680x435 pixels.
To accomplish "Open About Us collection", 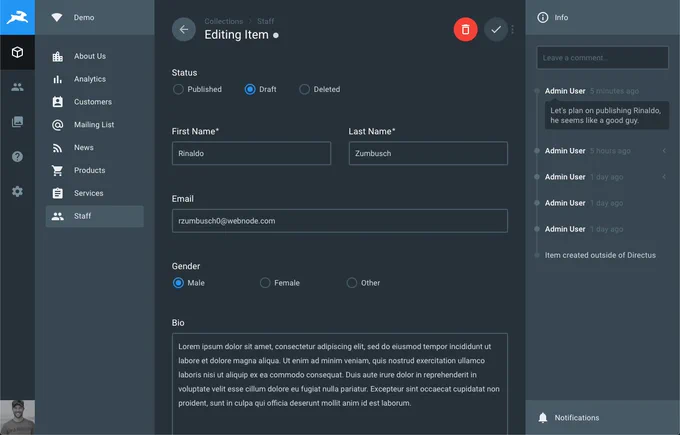I will click(x=95, y=56).
